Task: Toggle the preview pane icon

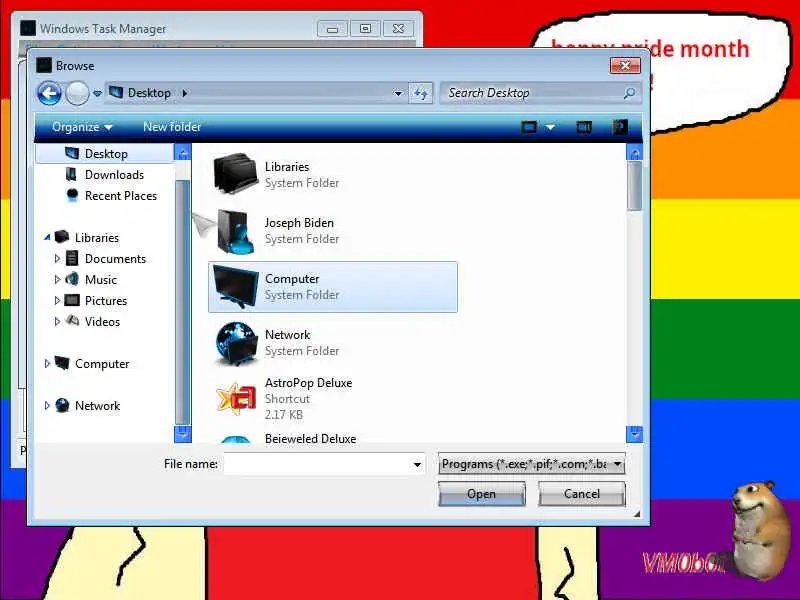Action: (584, 127)
